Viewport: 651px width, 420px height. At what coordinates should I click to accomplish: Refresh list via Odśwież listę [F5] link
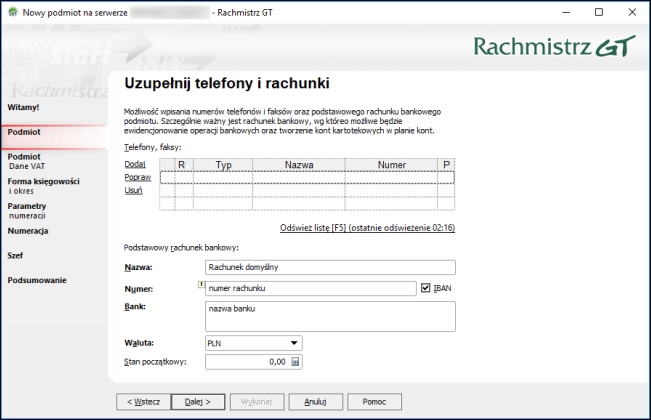pos(367,228)
